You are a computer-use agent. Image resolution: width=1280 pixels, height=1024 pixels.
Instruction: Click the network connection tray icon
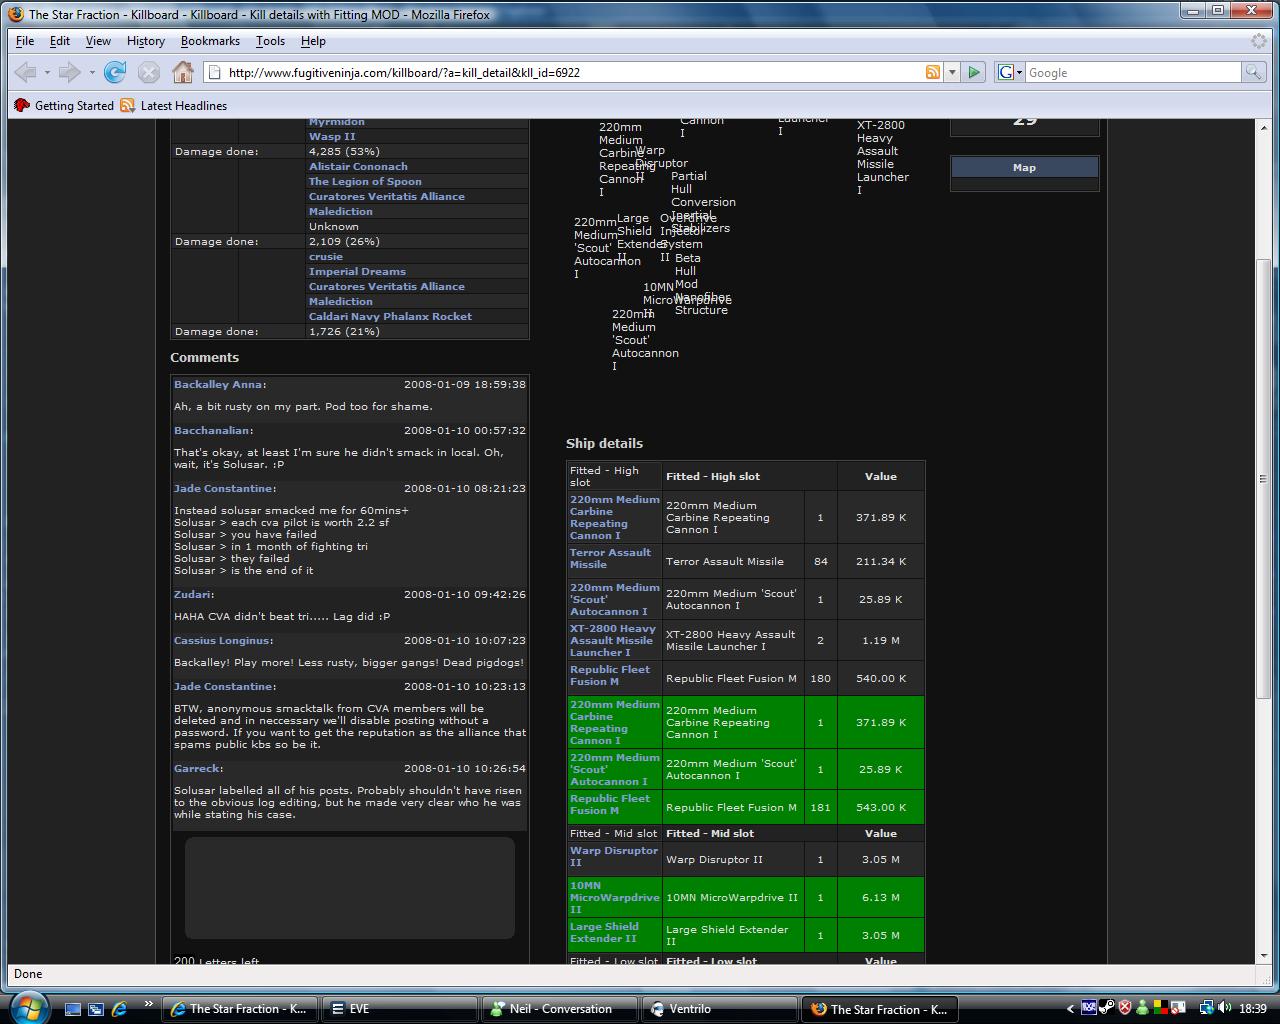pyautogui.click(x=1207, y=1008)
